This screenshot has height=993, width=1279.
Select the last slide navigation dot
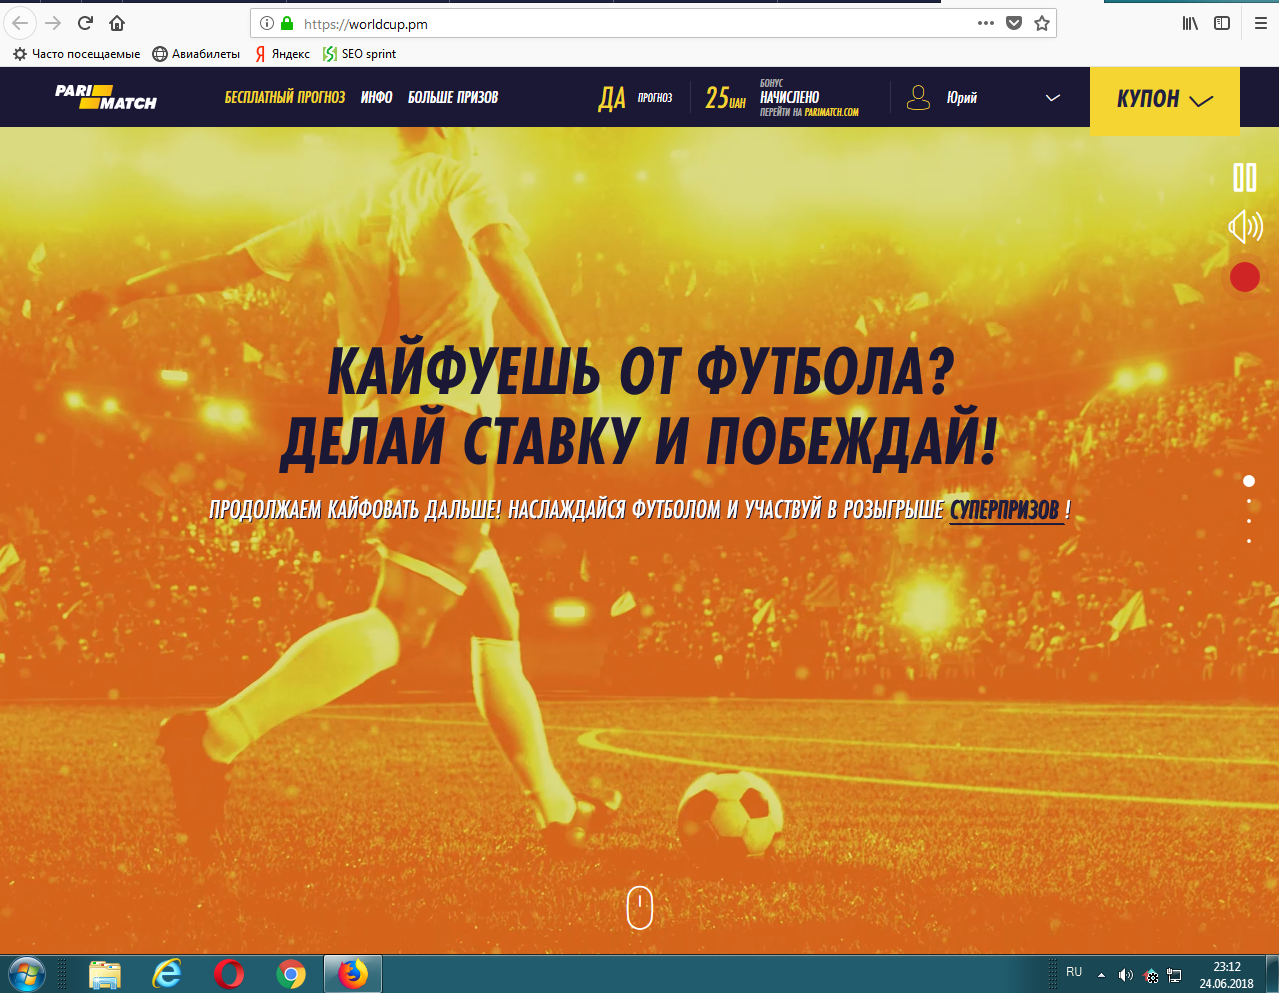(1249, 541)
